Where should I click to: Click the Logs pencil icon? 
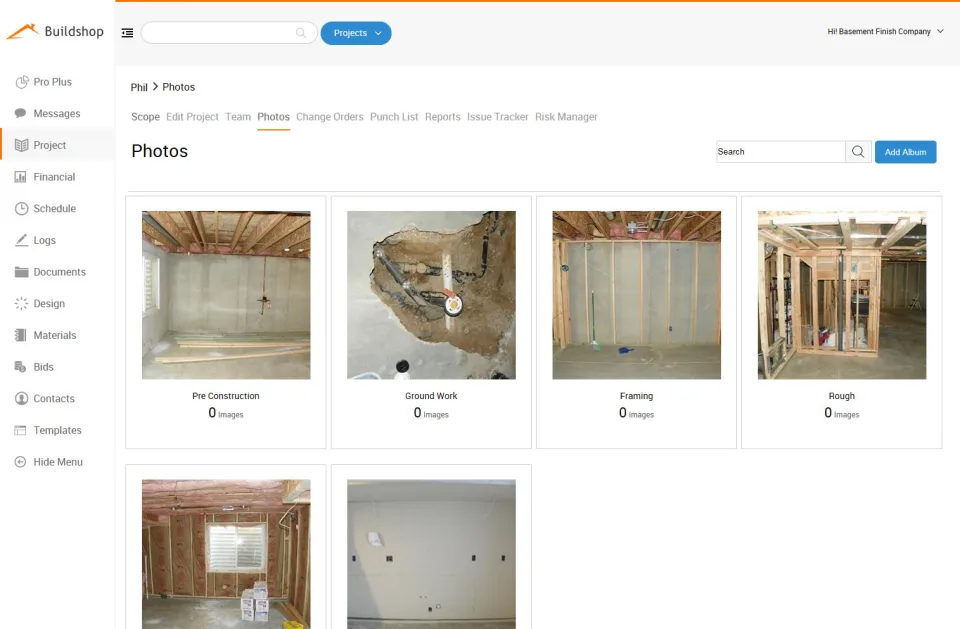(21, 240)
